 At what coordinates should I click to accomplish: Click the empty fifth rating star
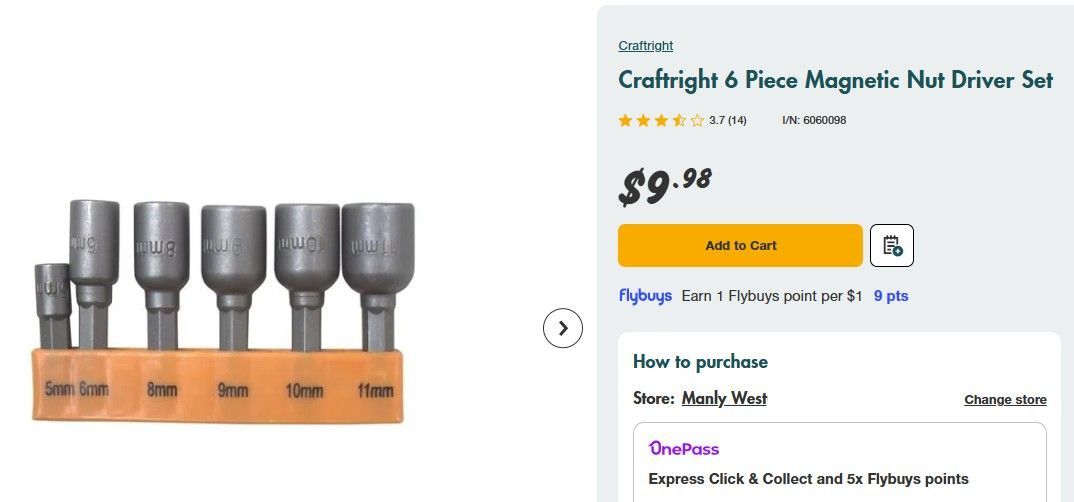pos(698,121)
